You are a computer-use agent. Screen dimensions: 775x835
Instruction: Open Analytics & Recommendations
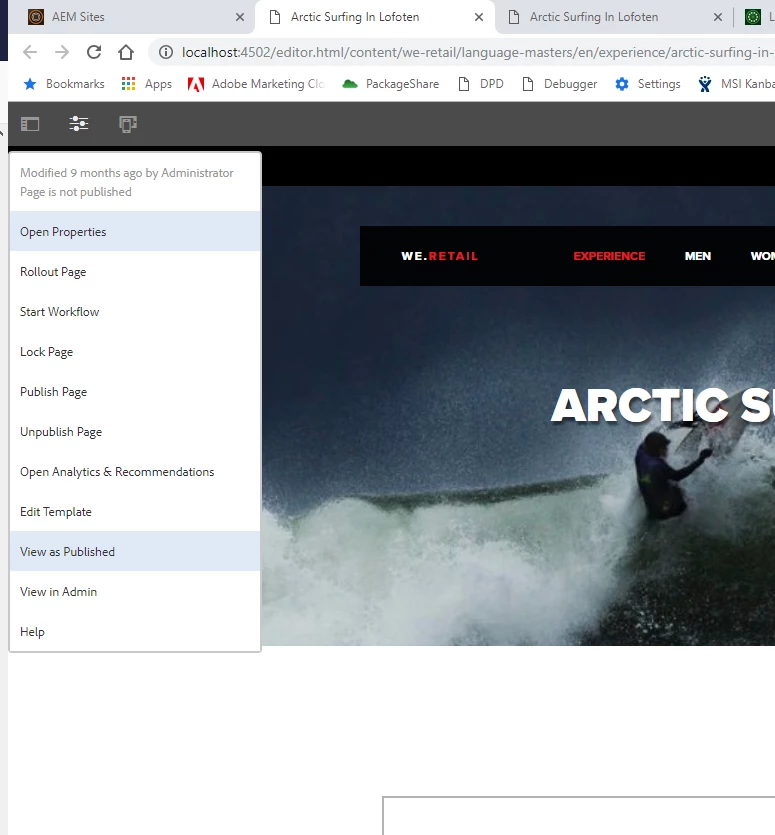click(135, 471)
